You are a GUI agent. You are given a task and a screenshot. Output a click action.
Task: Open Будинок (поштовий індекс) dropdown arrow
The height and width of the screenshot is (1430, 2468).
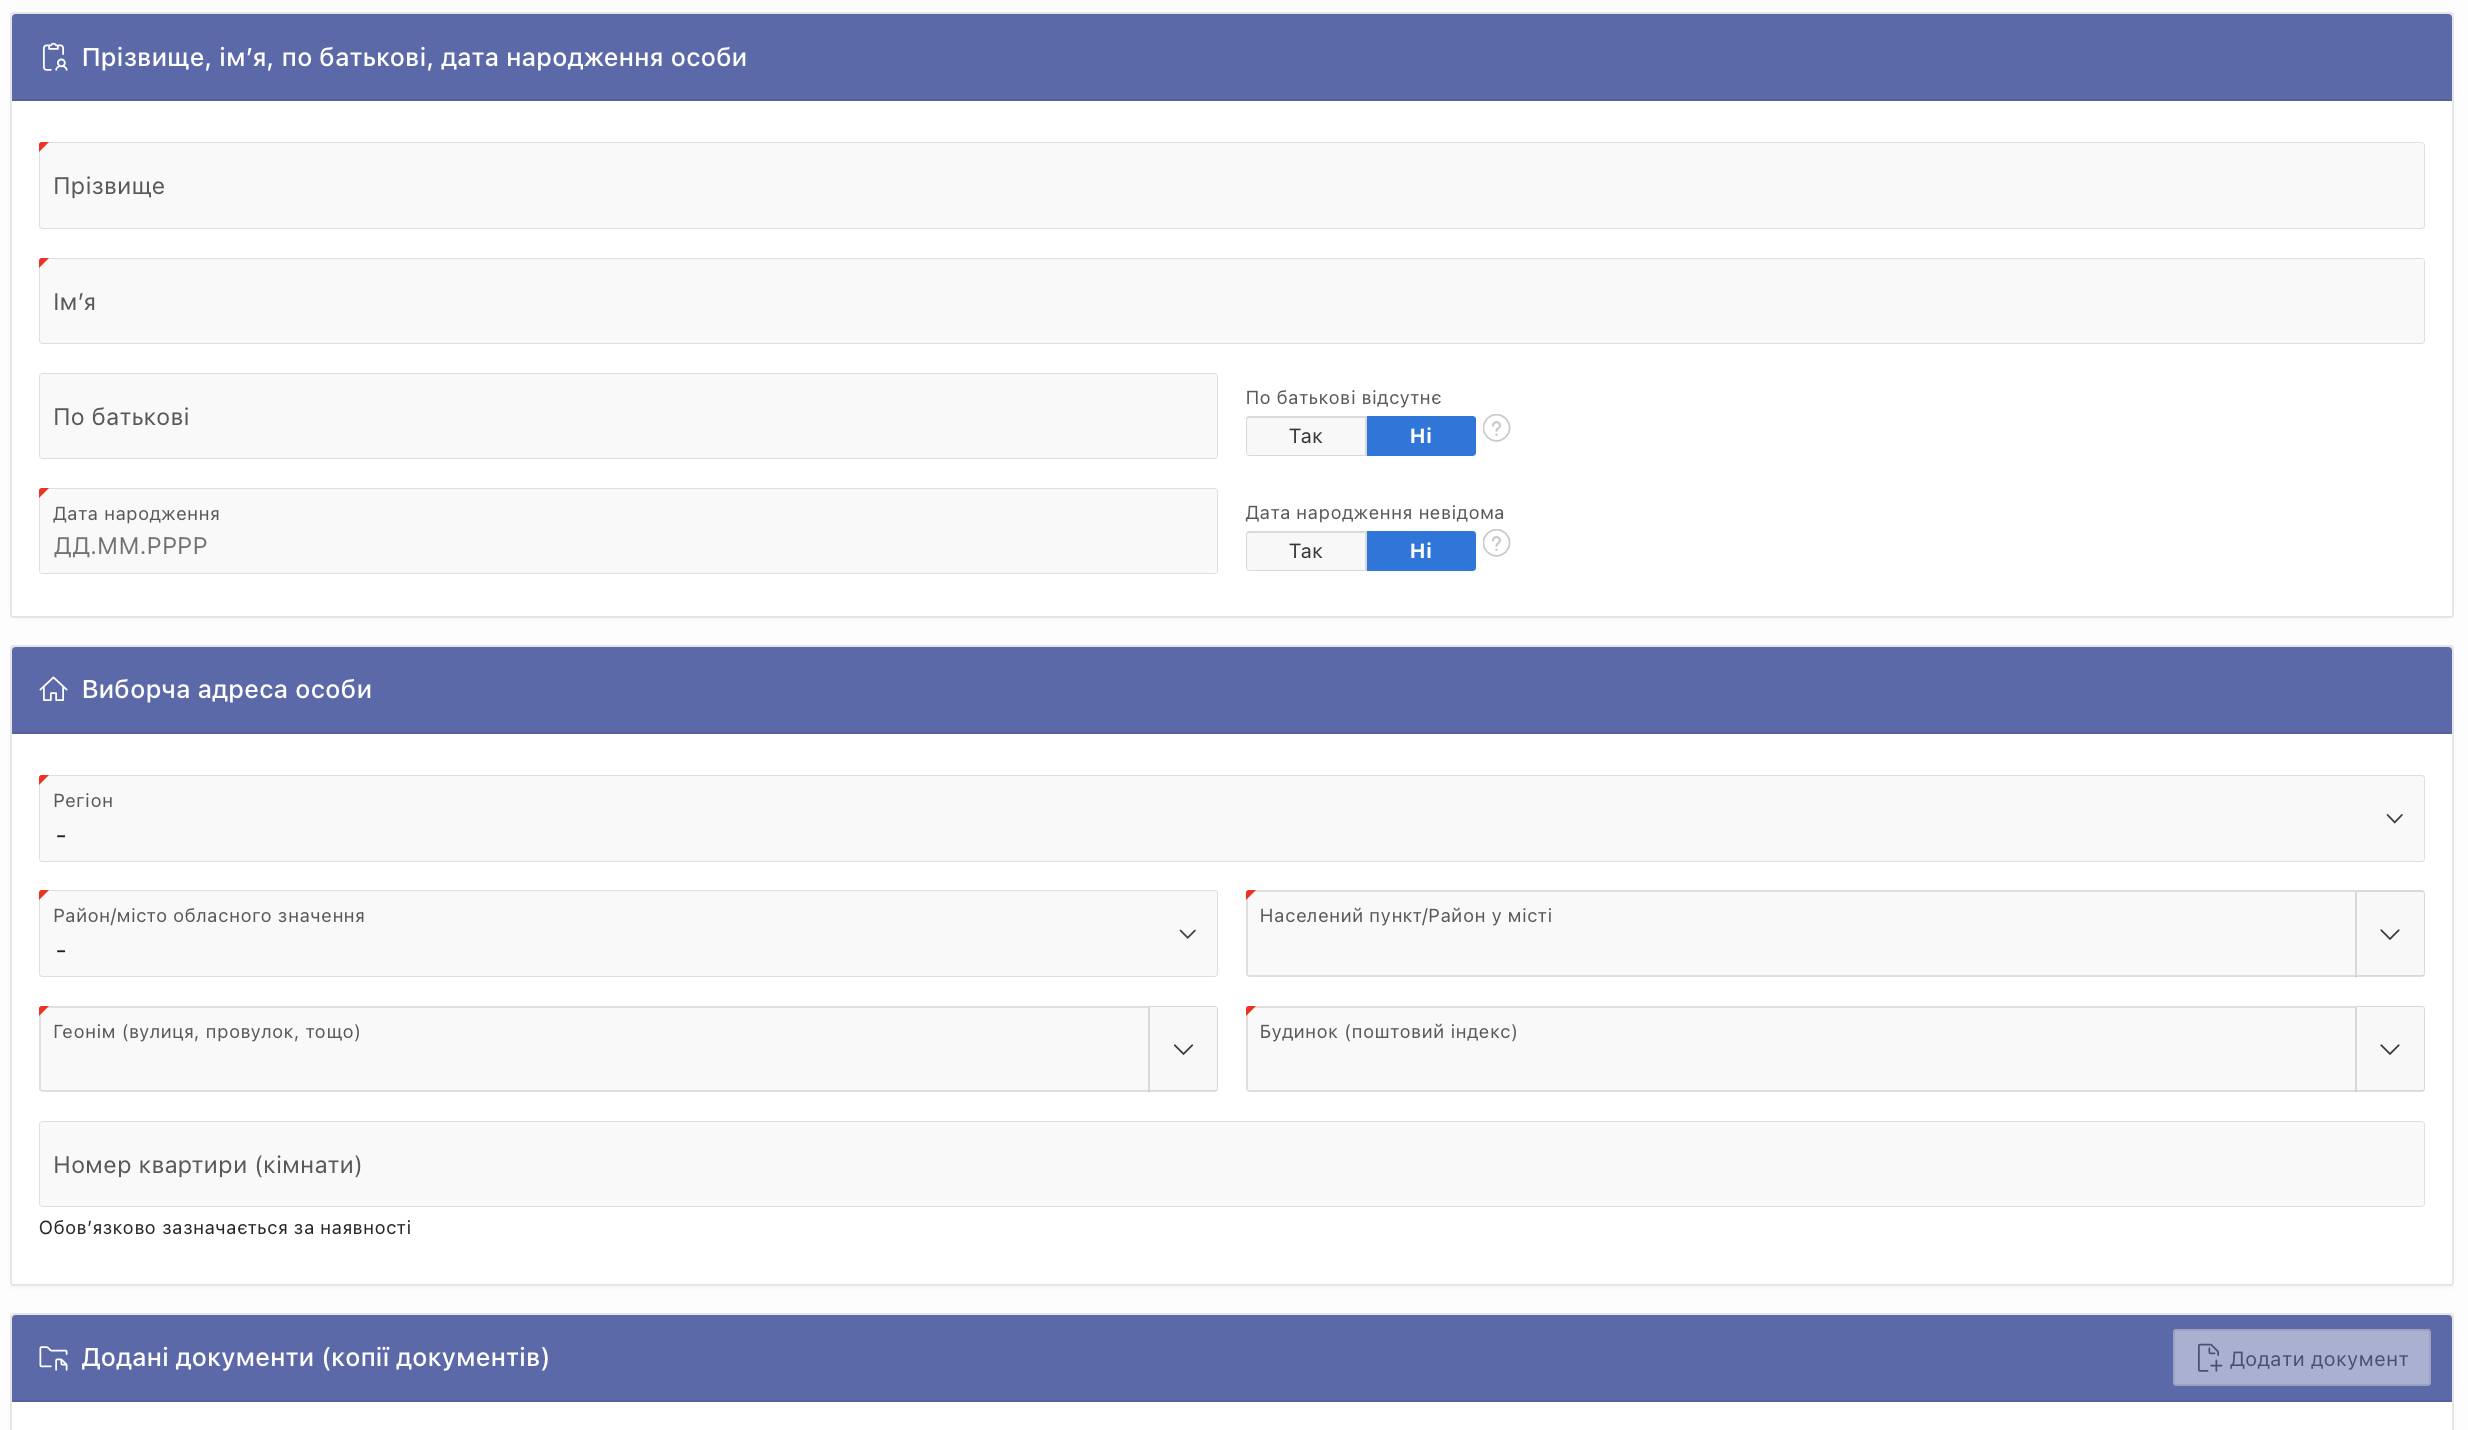click(2389, 1049)
